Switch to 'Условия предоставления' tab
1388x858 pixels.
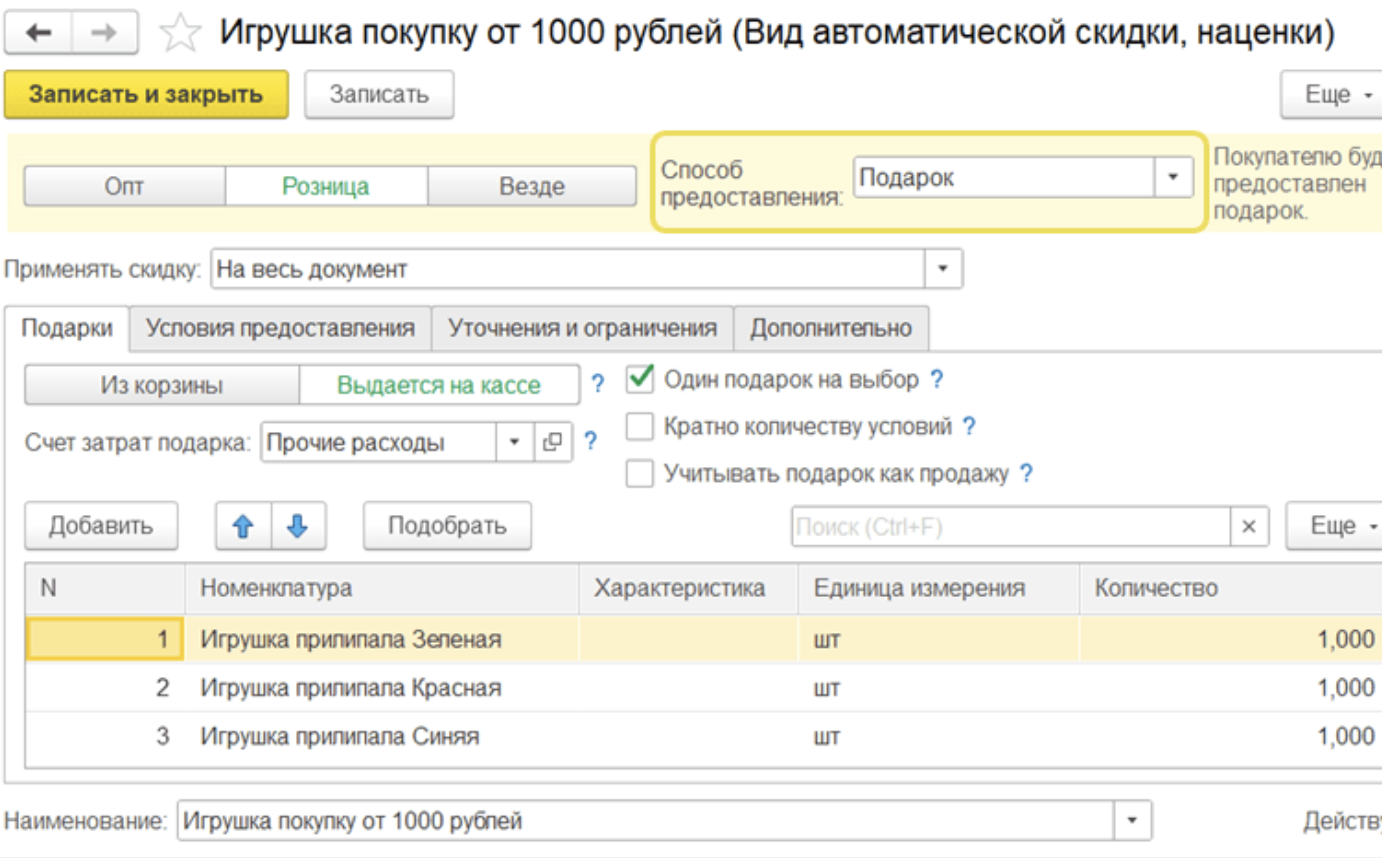(x=280, y=328)
